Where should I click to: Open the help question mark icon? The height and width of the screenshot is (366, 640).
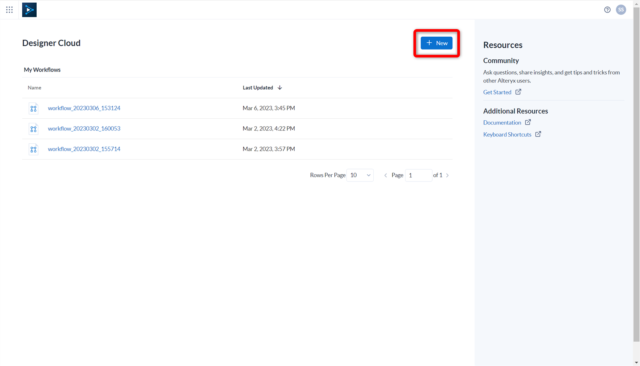(607, 10)
